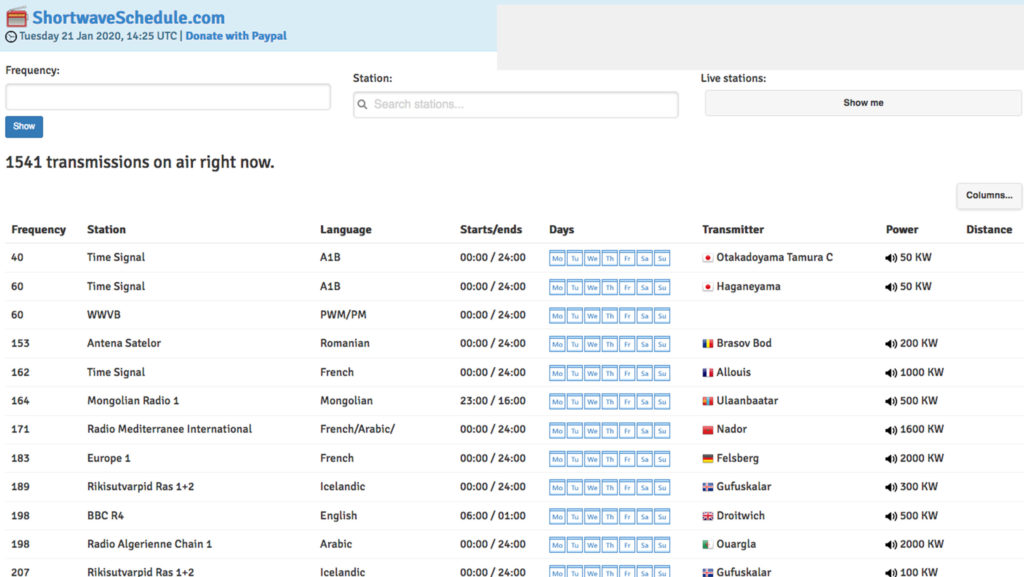Click Radio Algerienne Chain 1 cell
The height and width of the screenshot is (577, 1024).
pyautogui.click(x=149, y=544)
